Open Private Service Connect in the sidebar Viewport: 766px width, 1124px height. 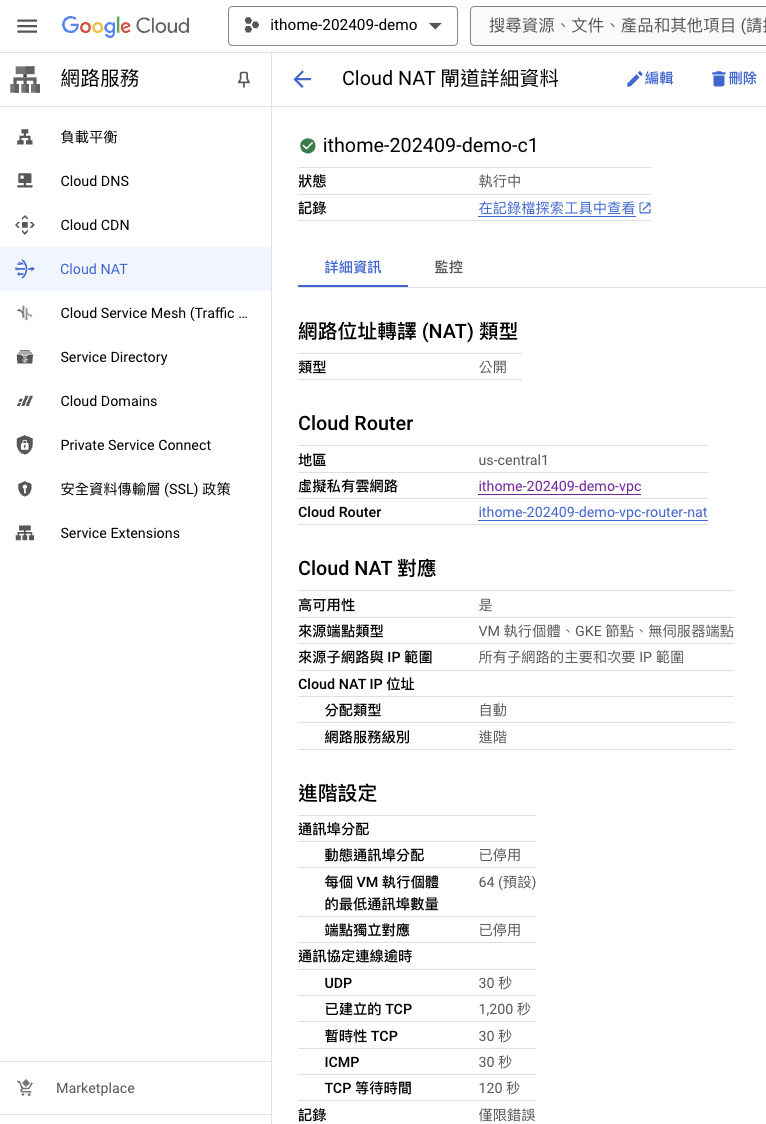tap(135, 445)
